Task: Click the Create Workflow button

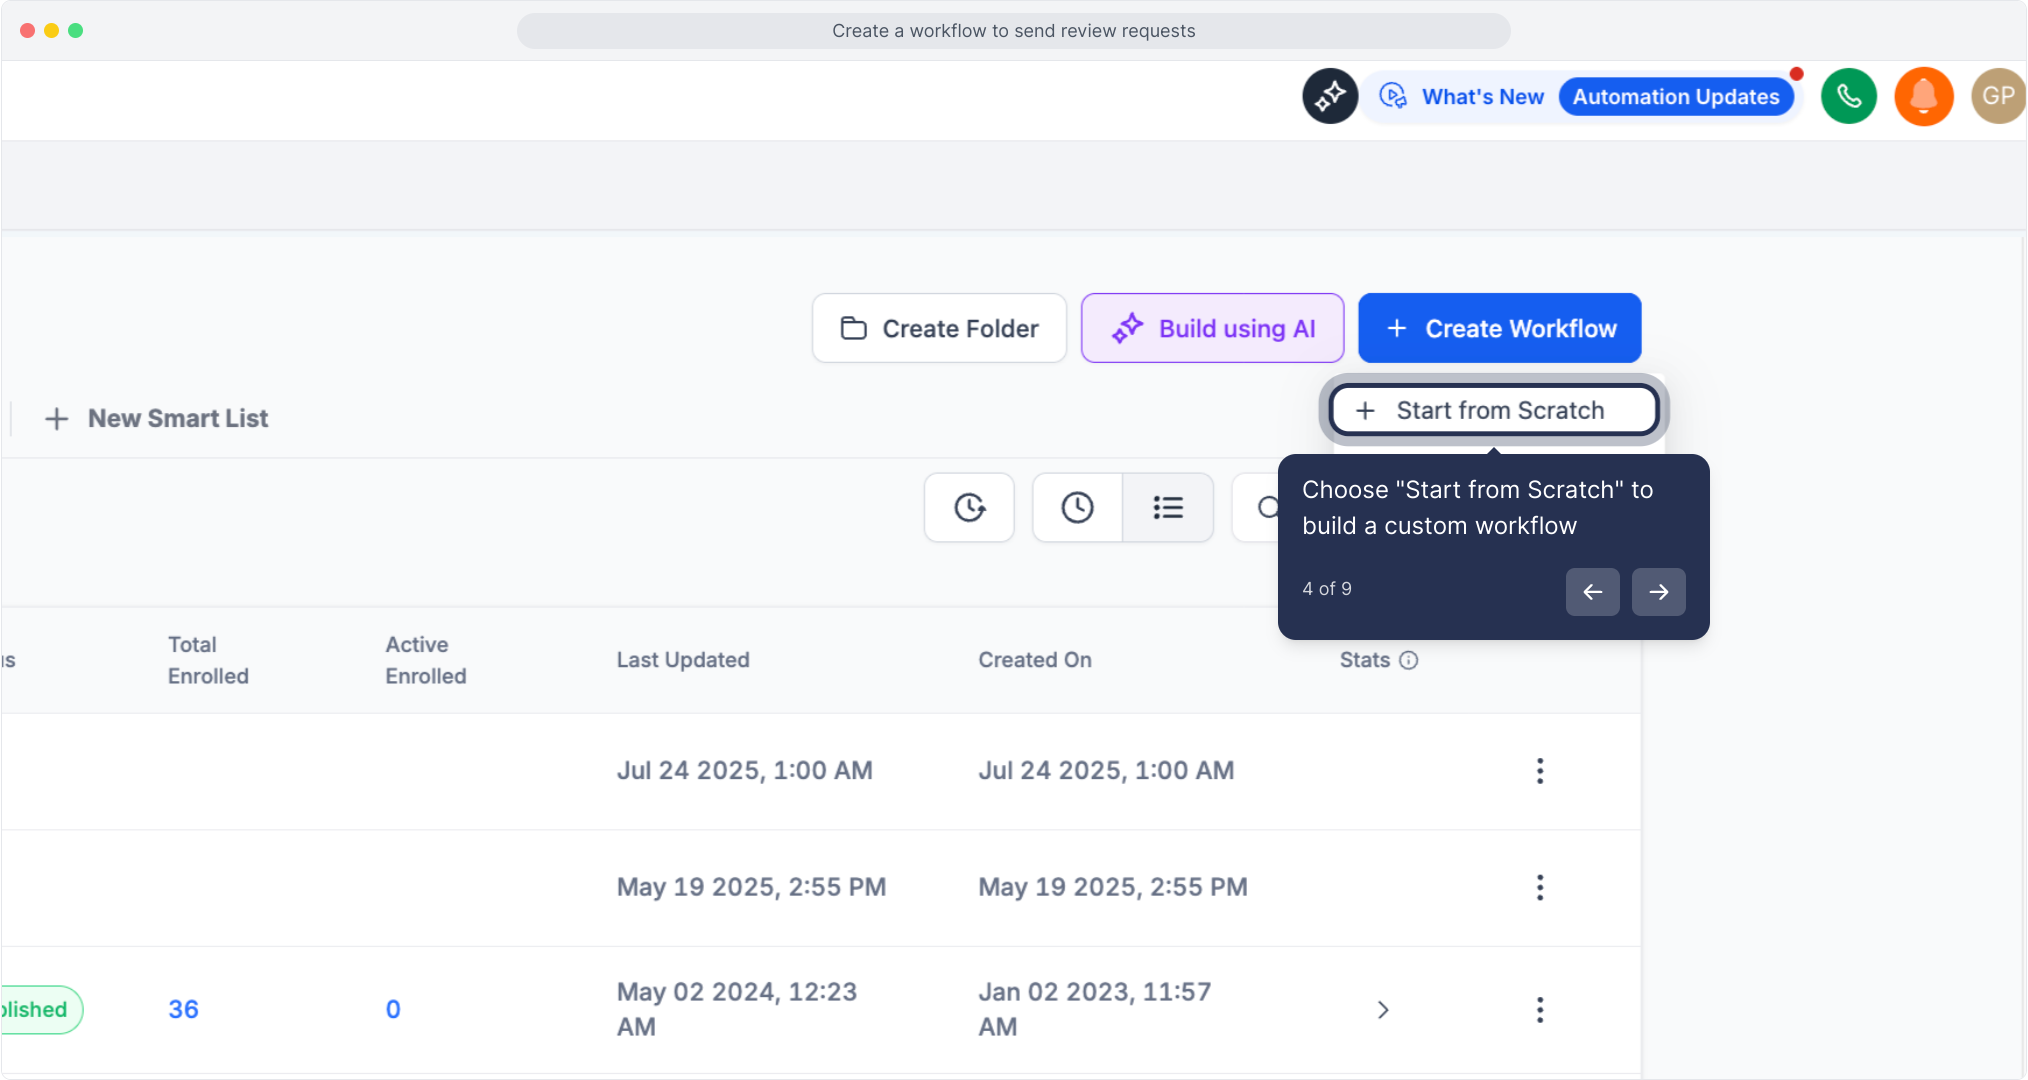Action: [1499, 328]
